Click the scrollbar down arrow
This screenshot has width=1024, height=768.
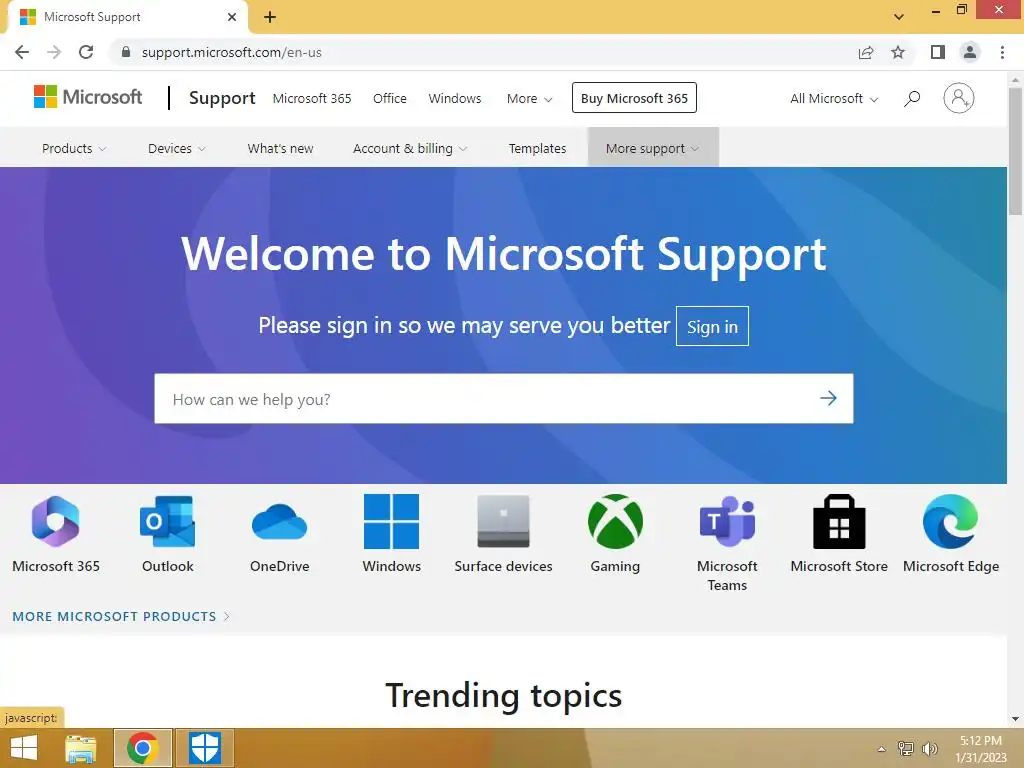[x=1016, y=719]
